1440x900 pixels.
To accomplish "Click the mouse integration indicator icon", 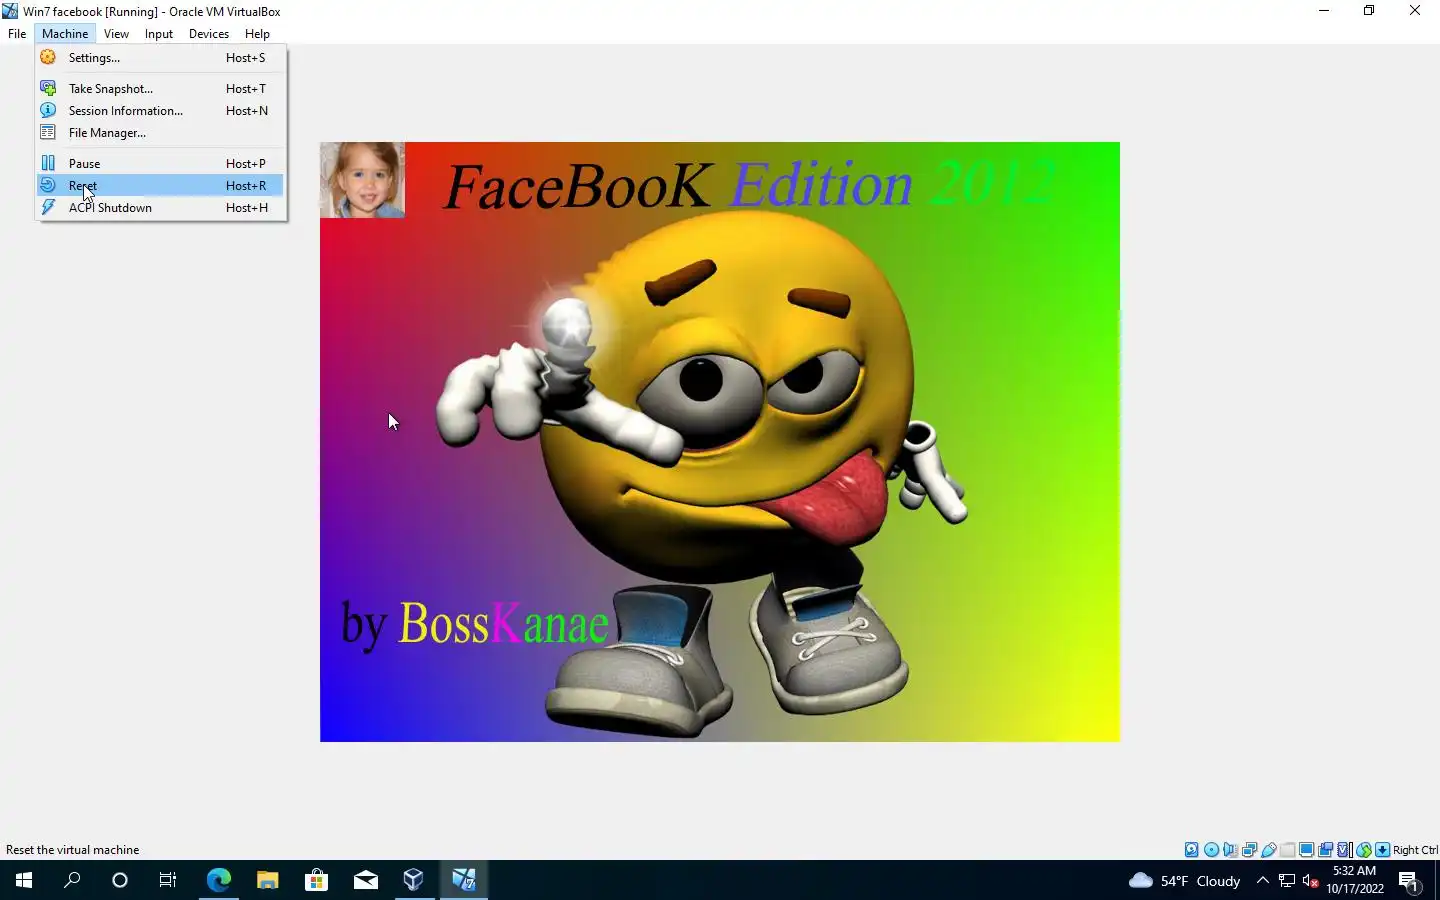I will point(1363,850).
